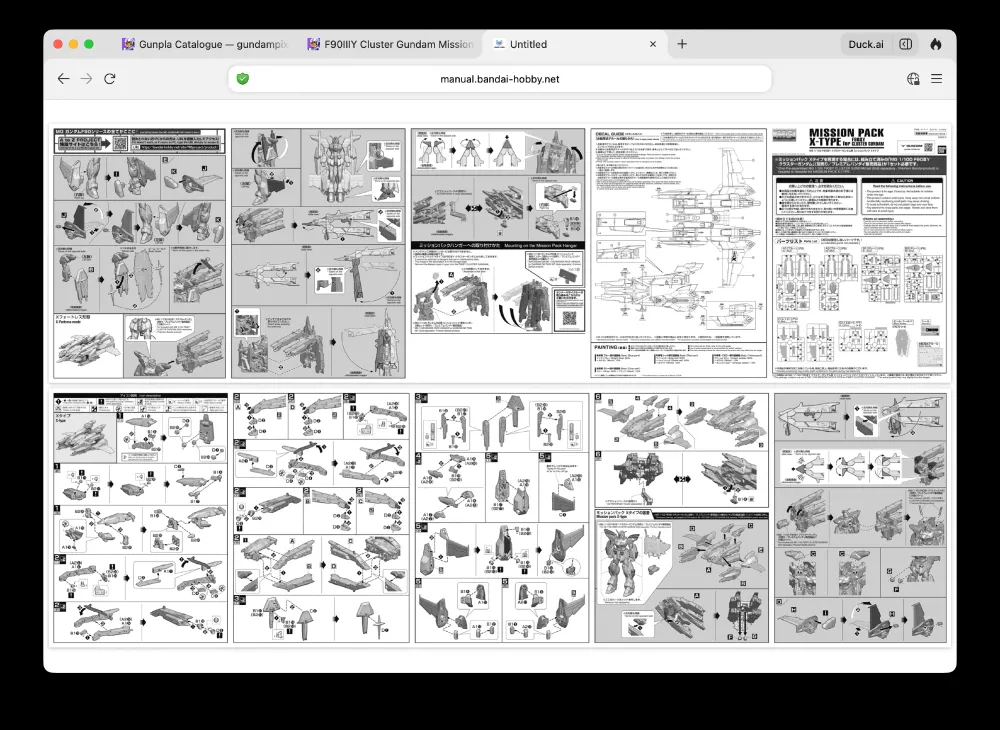Switch to the Gunpla Catalogue tab
Screen dimensions: 1000x730
[200, 44]
